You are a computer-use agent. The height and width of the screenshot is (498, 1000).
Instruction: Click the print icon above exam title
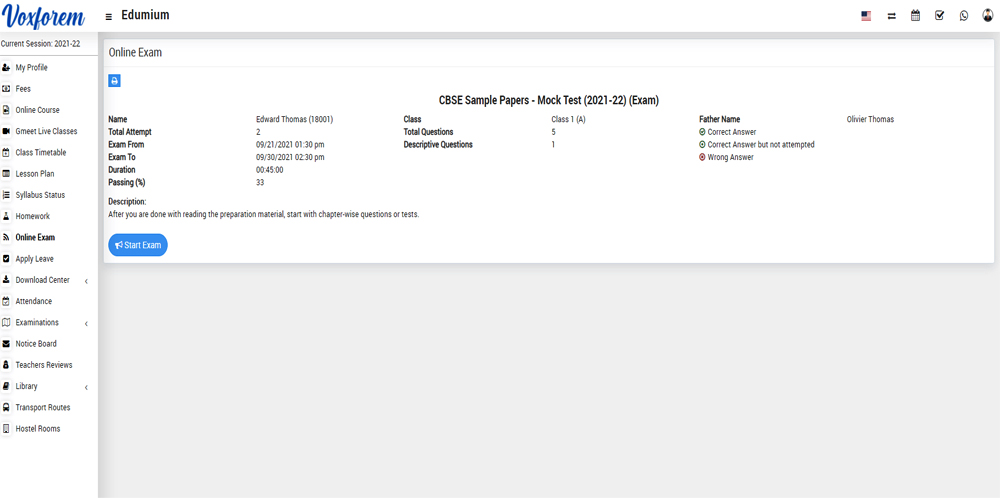tap(114, 81)
